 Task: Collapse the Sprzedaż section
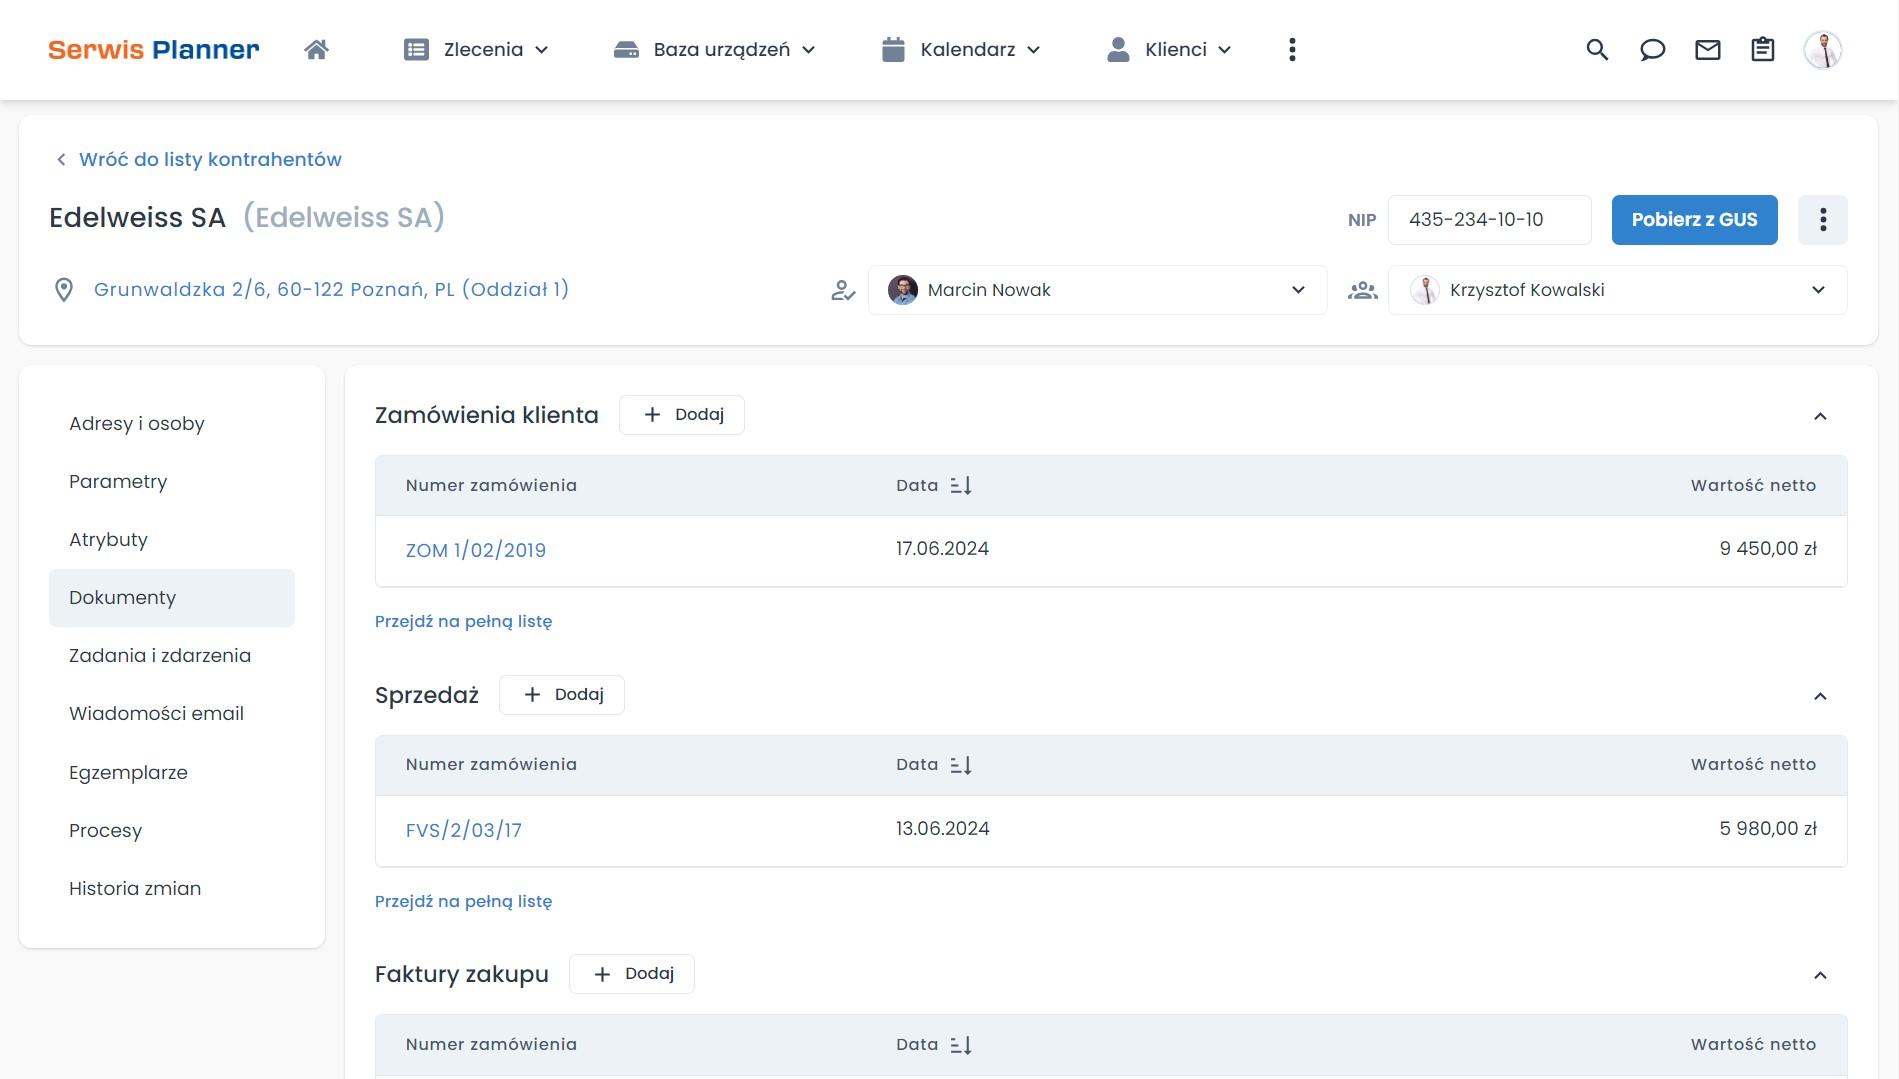tap(1820, 696)
